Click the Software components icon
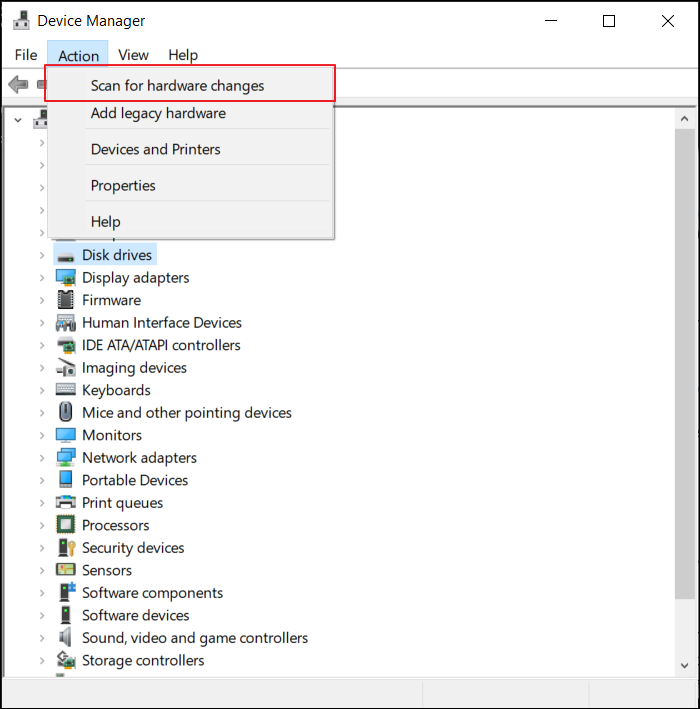700x709 pixels. 66,592
